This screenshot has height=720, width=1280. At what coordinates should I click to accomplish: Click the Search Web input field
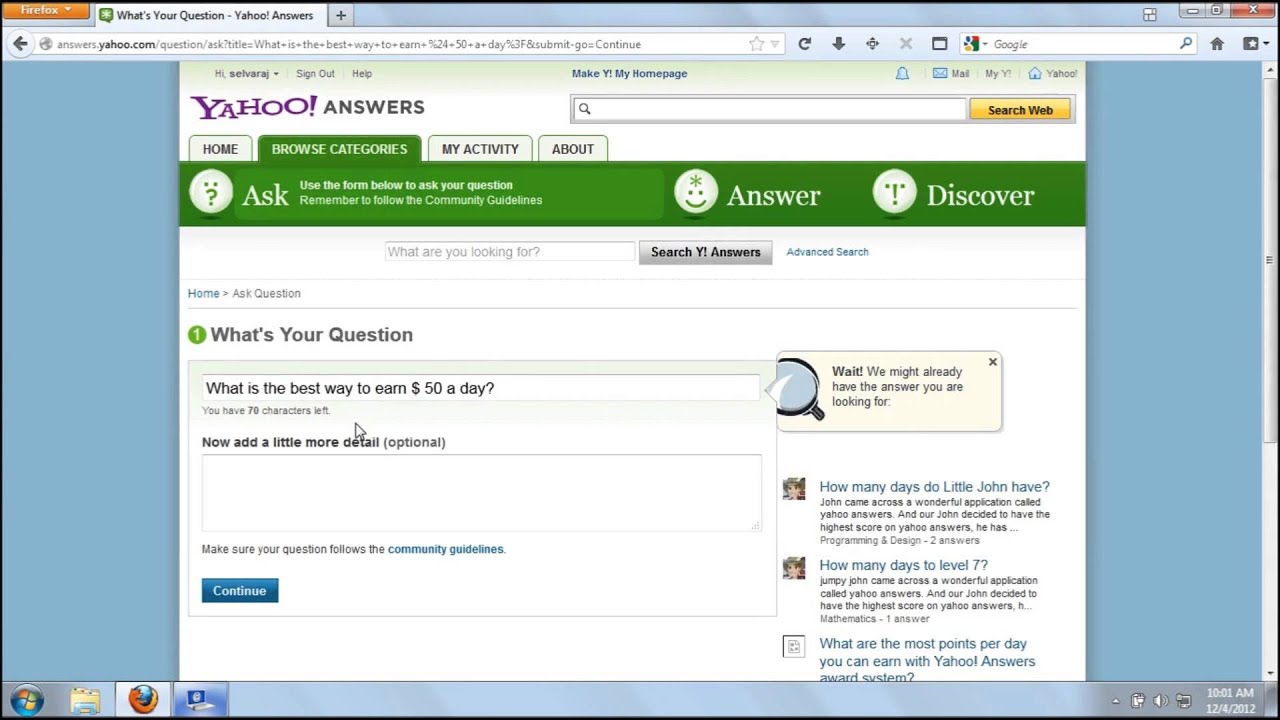click(768, 109)
